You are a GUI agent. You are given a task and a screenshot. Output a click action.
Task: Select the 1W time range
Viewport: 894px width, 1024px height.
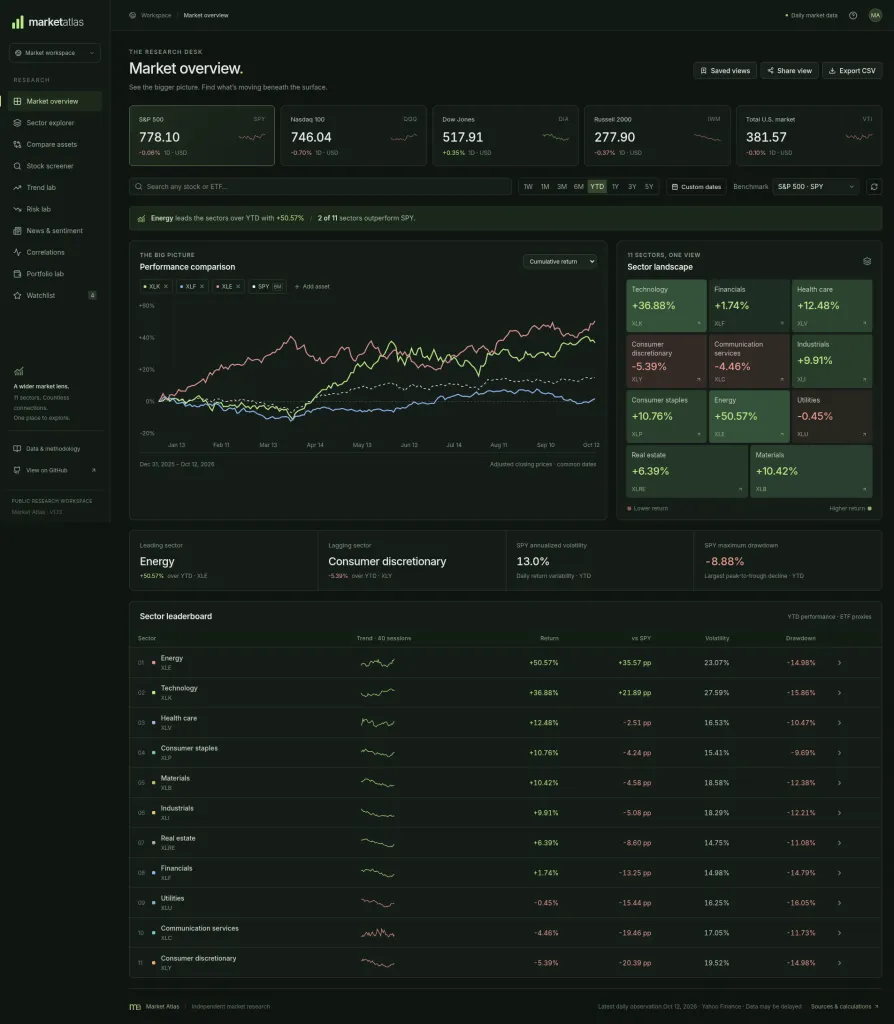point(528,187)
